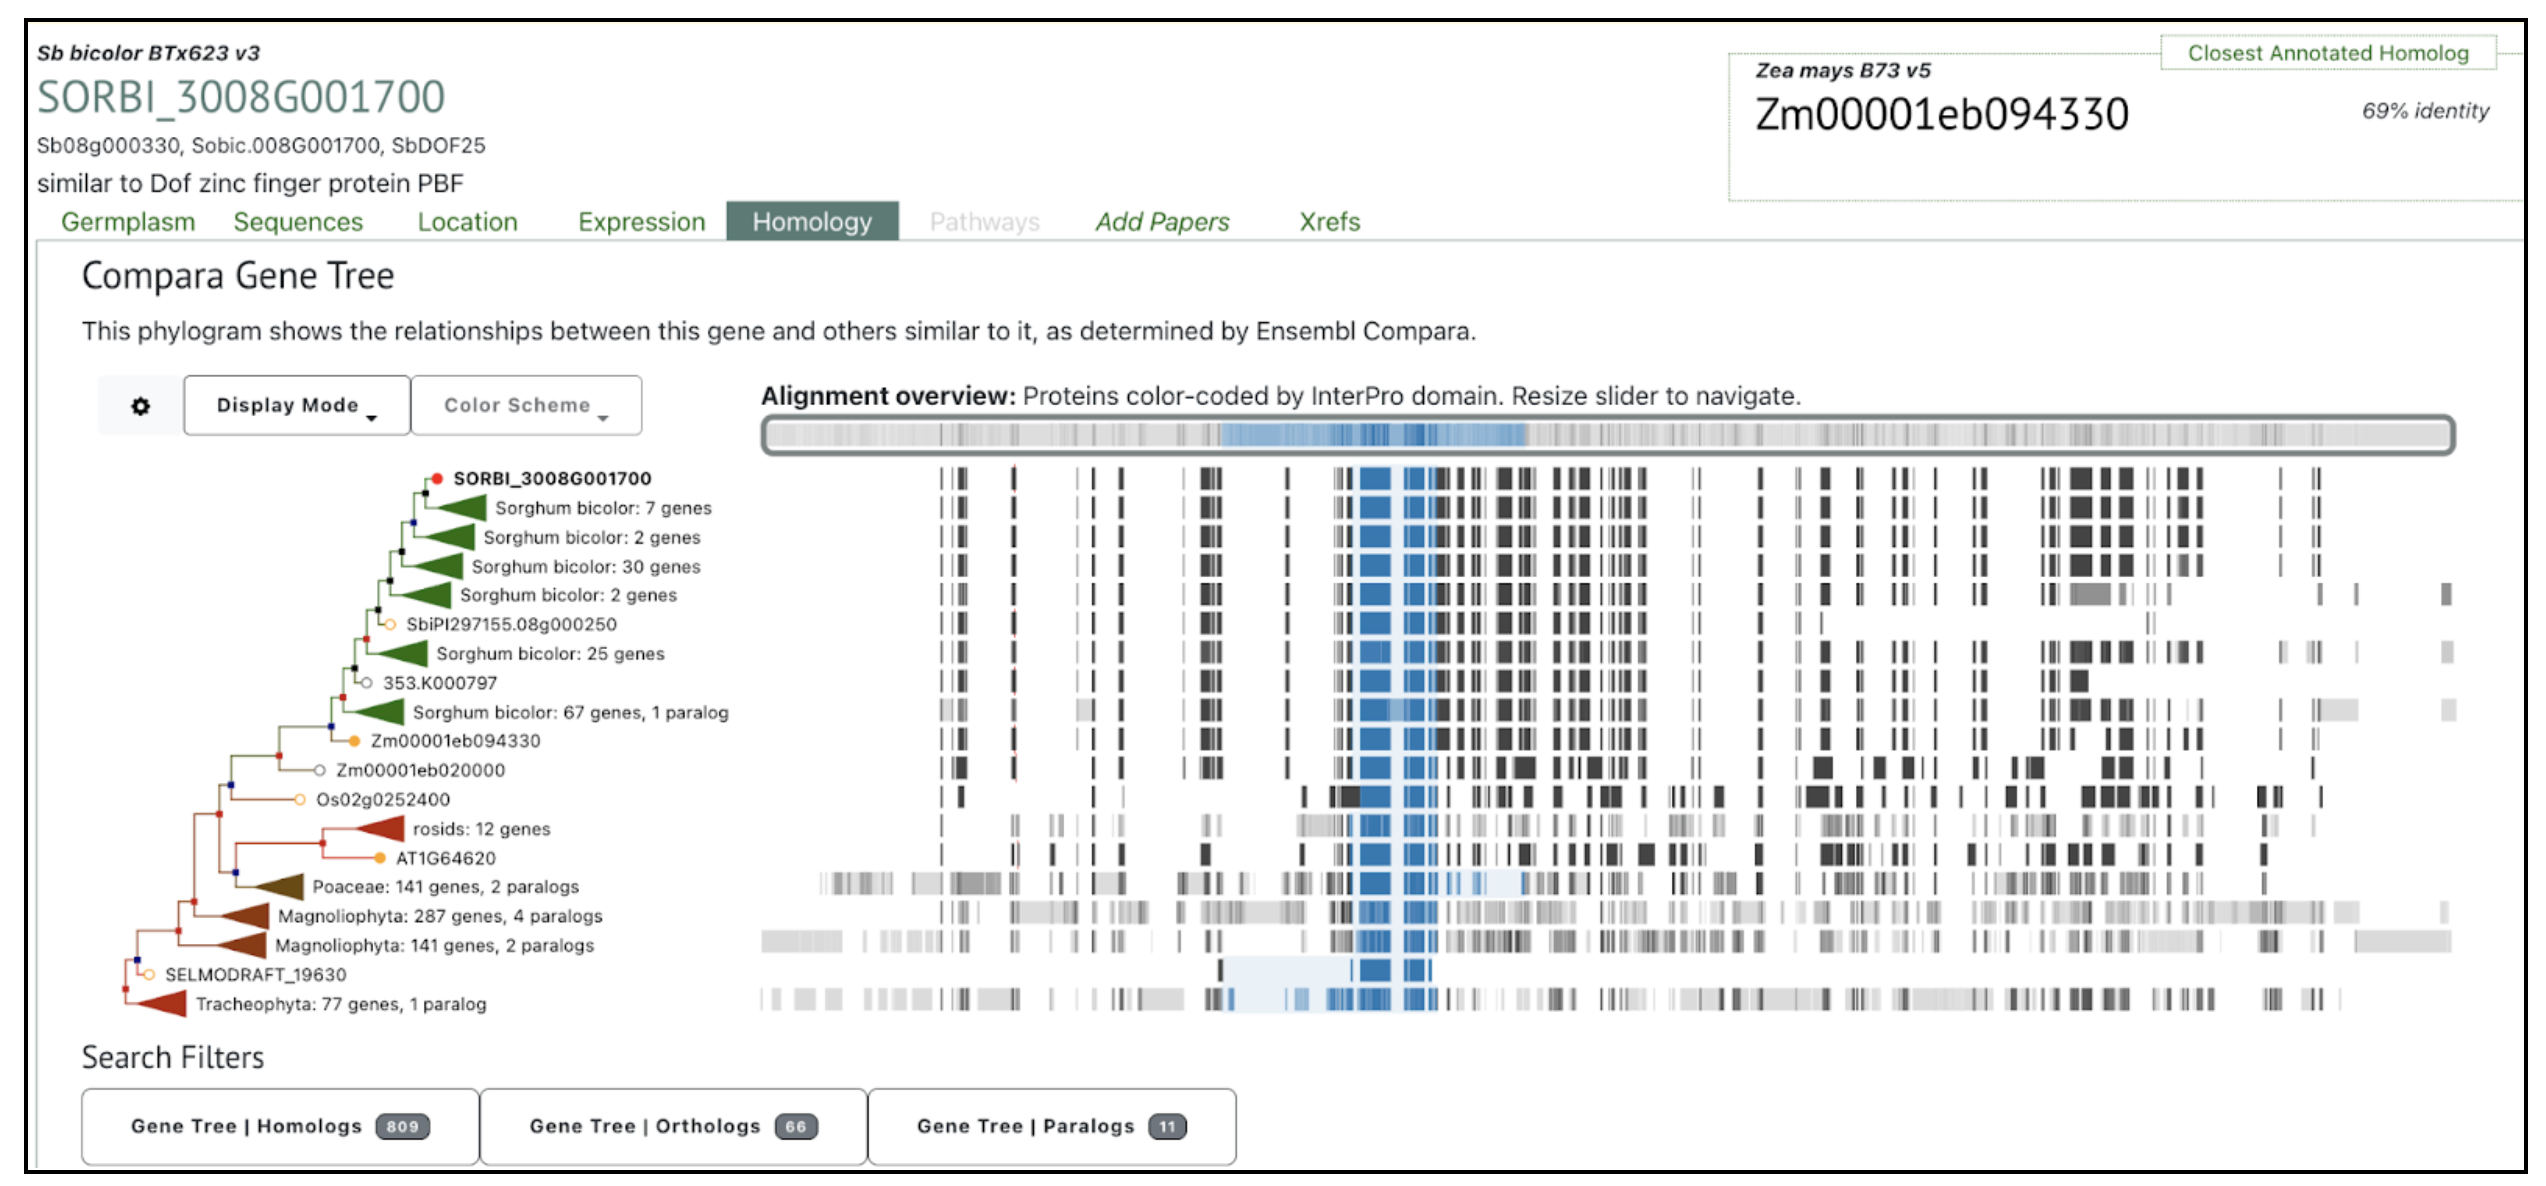2546x1186 pixels.
Task: Toggle the Gene Tree Orthologs filter
Action: [x=673, y=1126]
